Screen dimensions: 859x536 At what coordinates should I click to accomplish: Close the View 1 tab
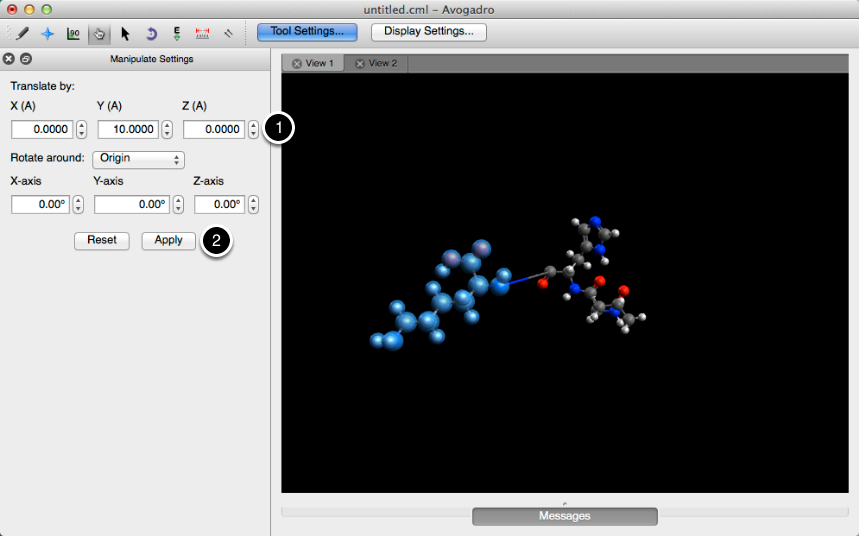click(x=296, y=64)
